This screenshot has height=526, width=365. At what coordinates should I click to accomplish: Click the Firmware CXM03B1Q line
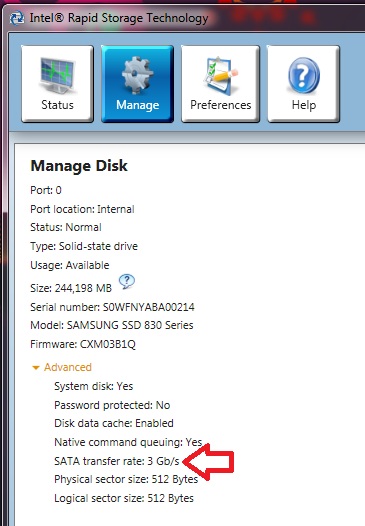coord(83,345)
